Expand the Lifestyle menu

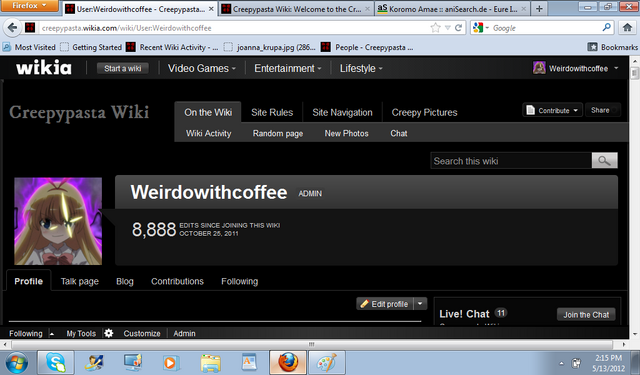pos(361,68)
